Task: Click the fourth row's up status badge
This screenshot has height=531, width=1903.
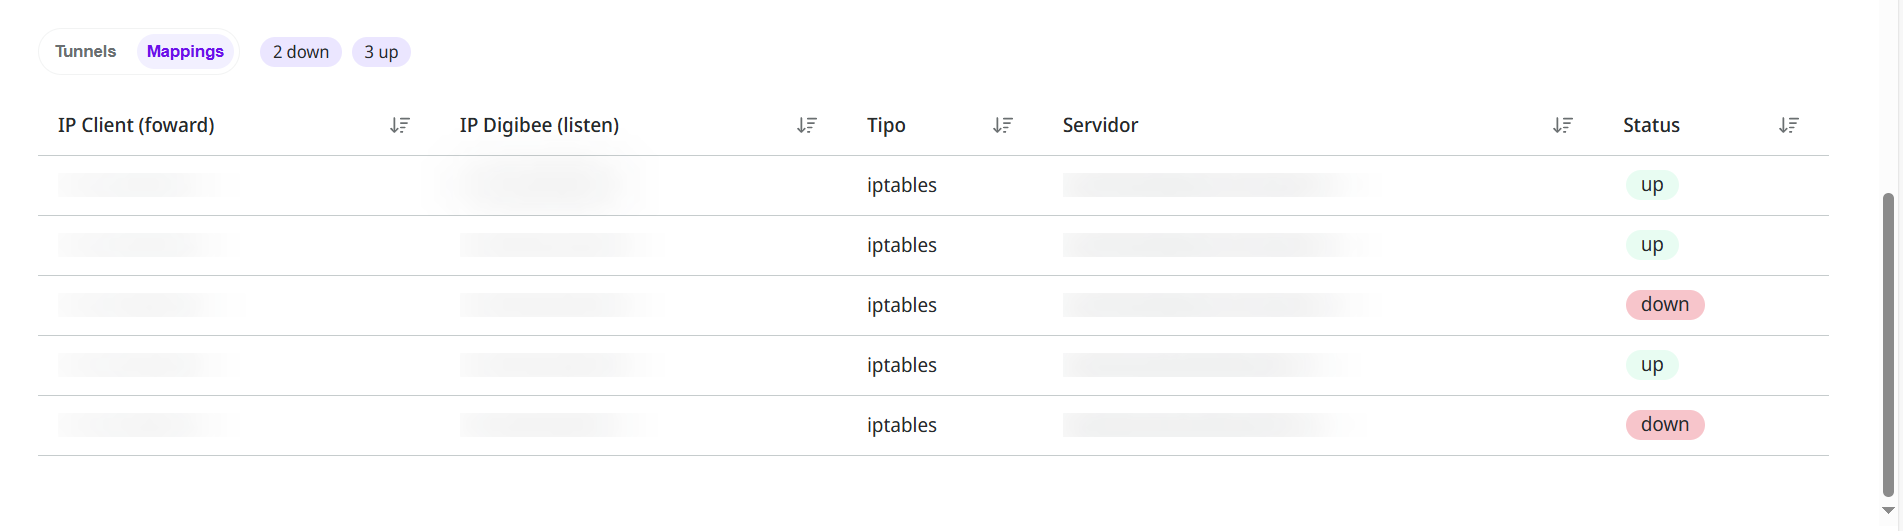Action: coord(1652,365)
